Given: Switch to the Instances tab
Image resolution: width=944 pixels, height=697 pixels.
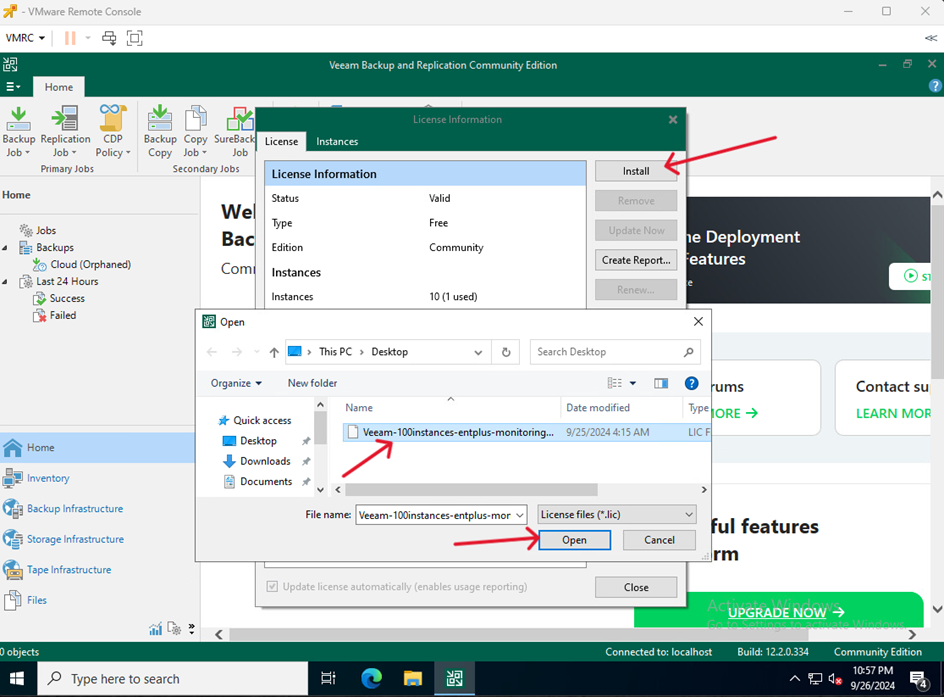Looking at the screenshot, I should [x=337, y=141].
